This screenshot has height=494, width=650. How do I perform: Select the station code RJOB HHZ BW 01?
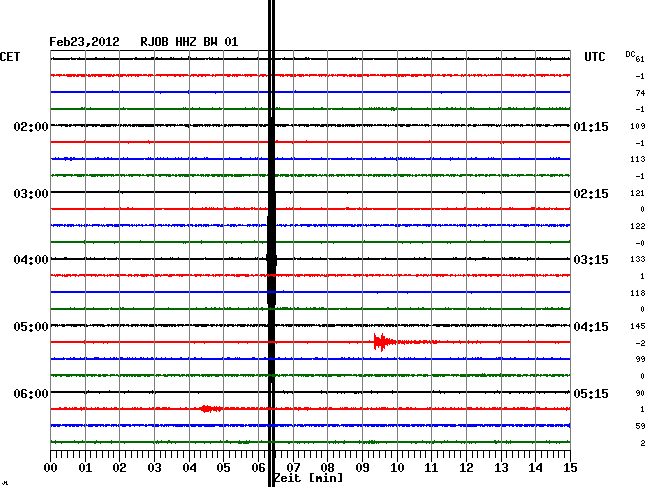click(x=189, y=42)
